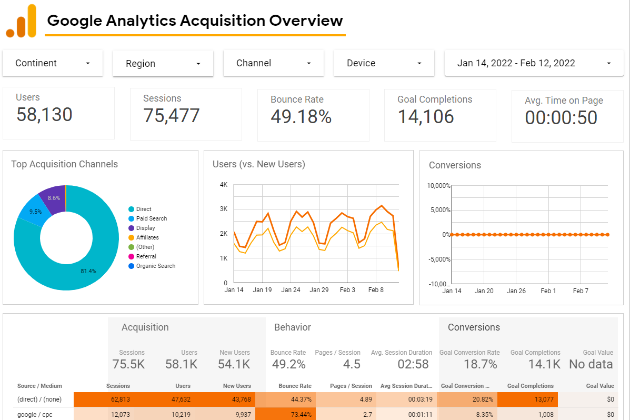This screenshot has width=630, height=420.
Task: Select the (direct) / (none) table row
Action: pos(315,400)
